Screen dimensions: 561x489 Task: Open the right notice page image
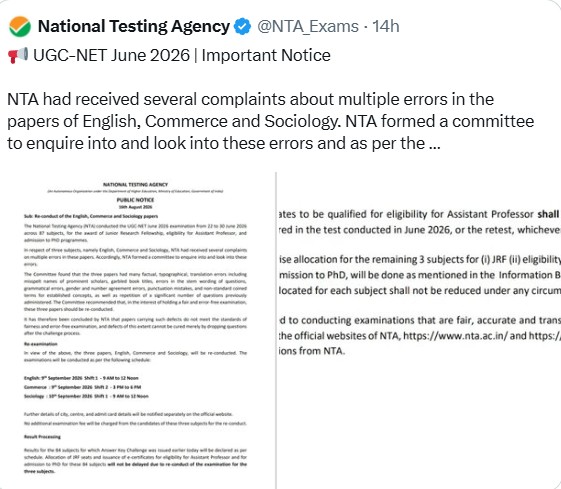coord(419,331)
